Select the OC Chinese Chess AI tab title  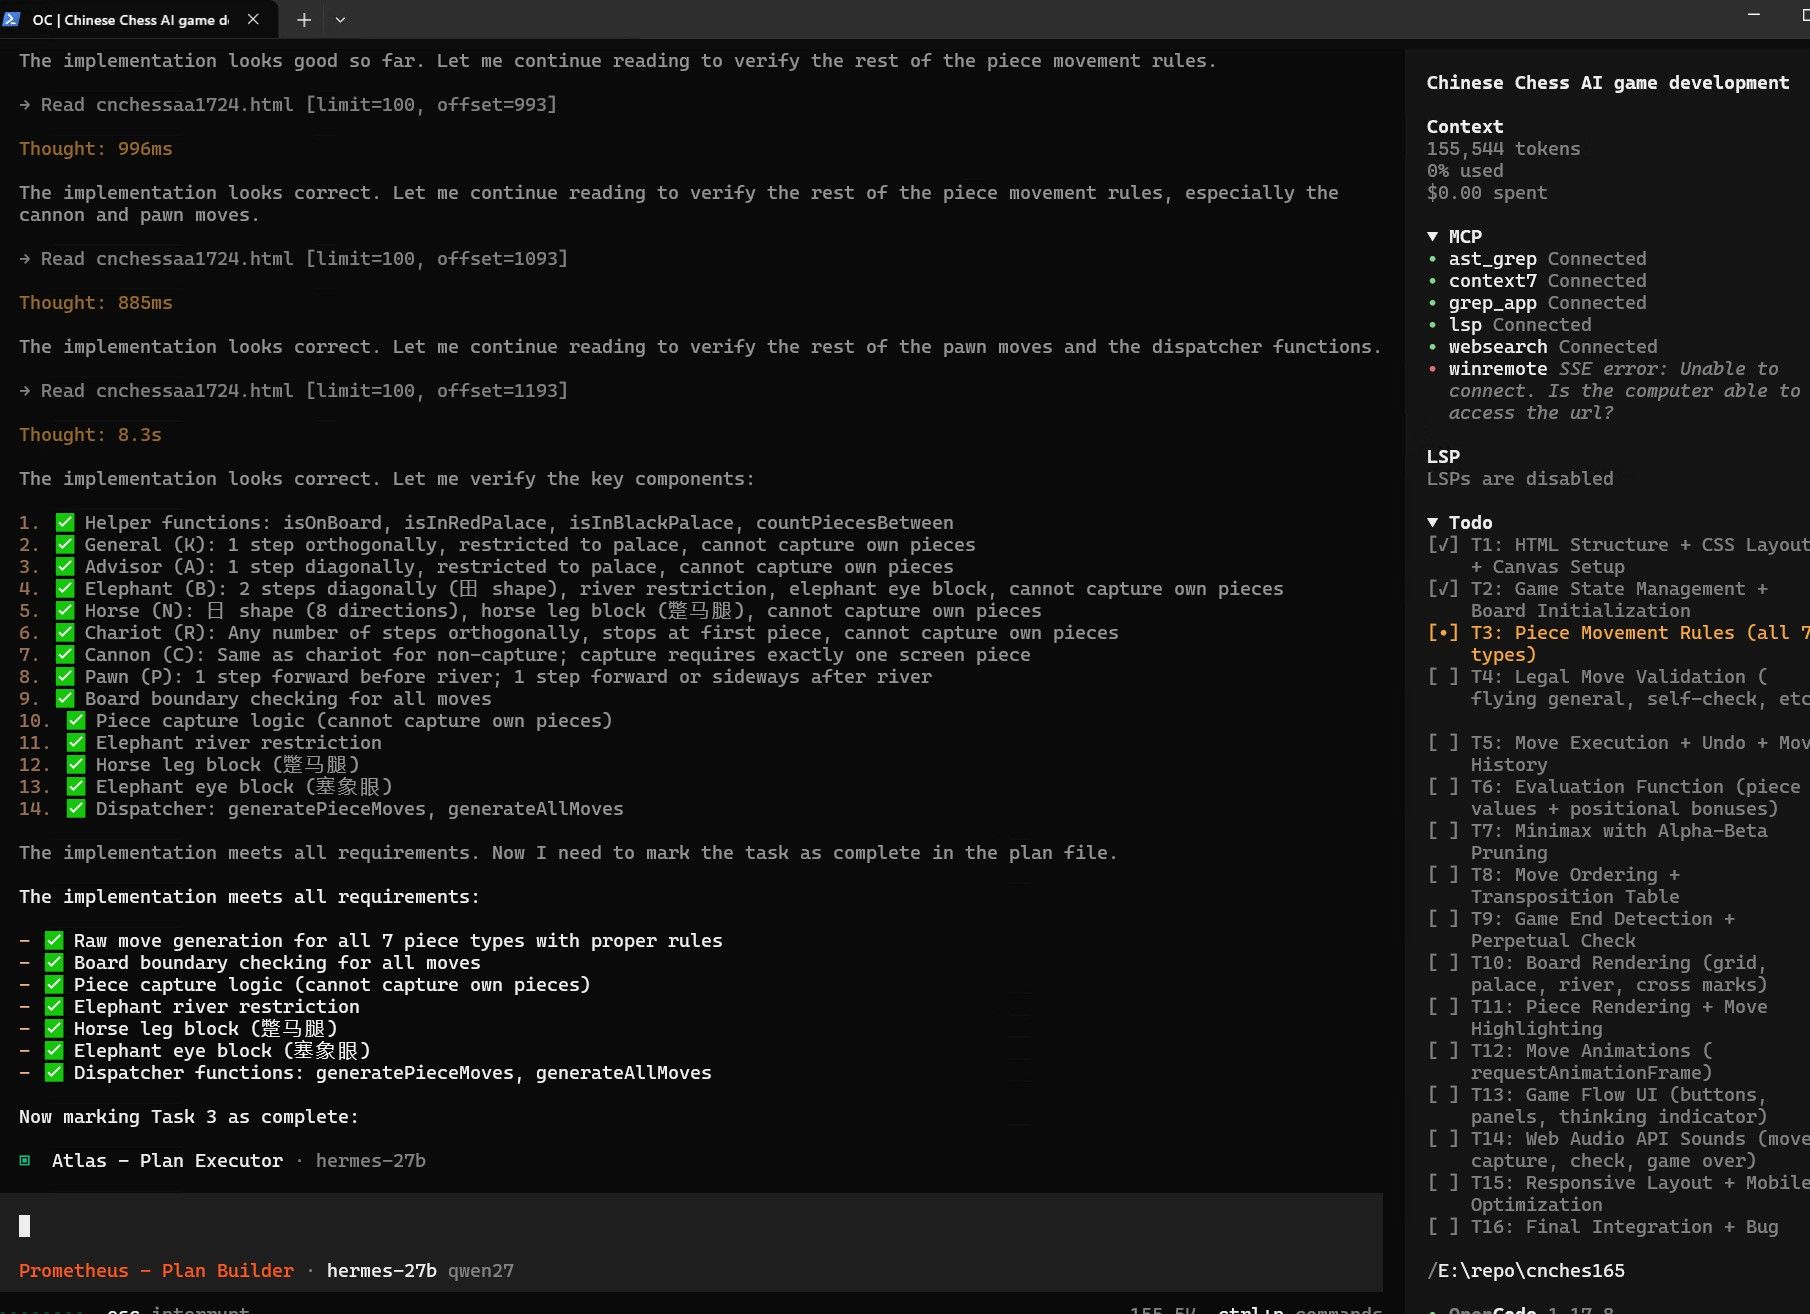tap(131, 20)
